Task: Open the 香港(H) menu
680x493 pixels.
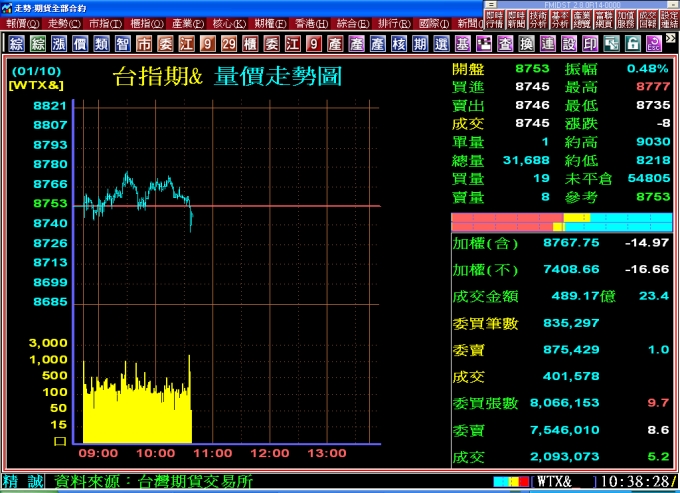Action: (x=312, y=23)
